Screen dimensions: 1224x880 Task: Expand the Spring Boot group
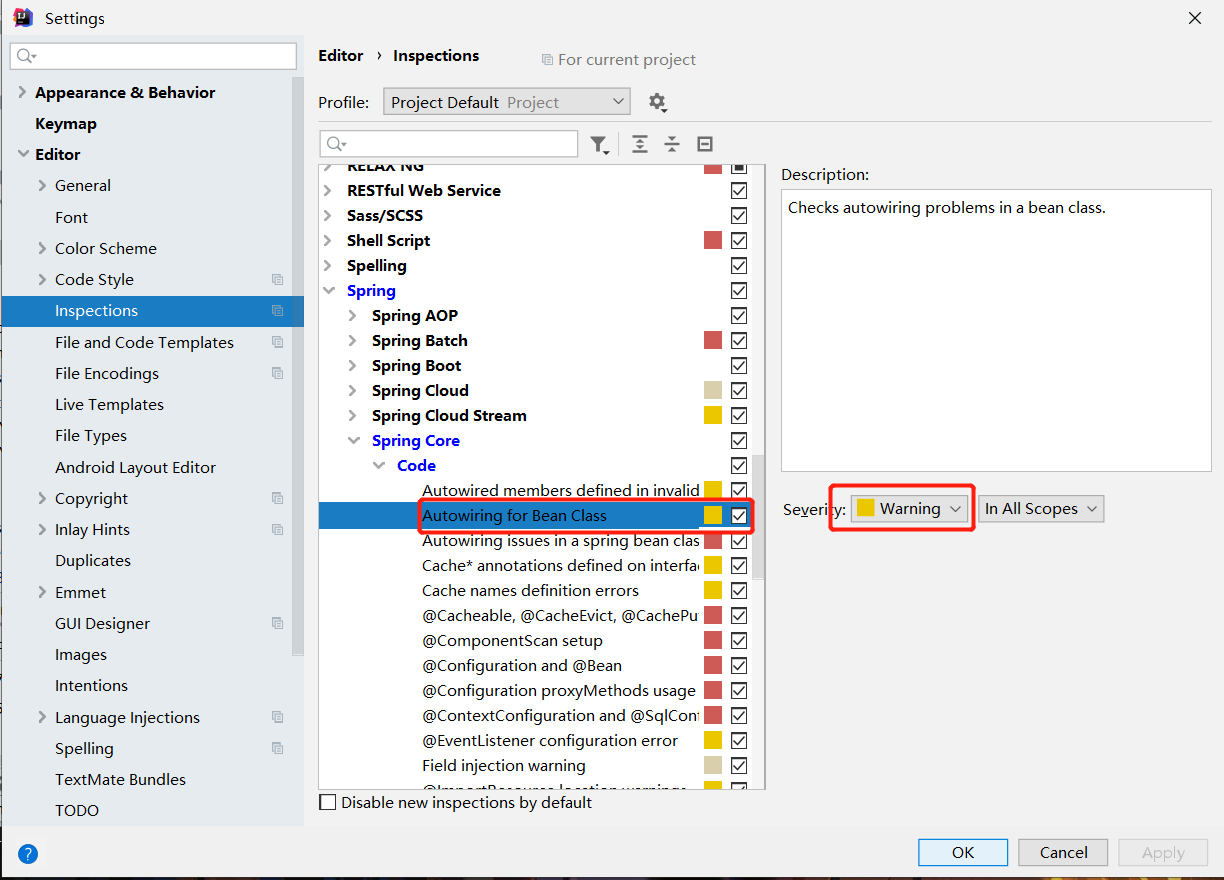pyautogui.click(x=352, y=365)
